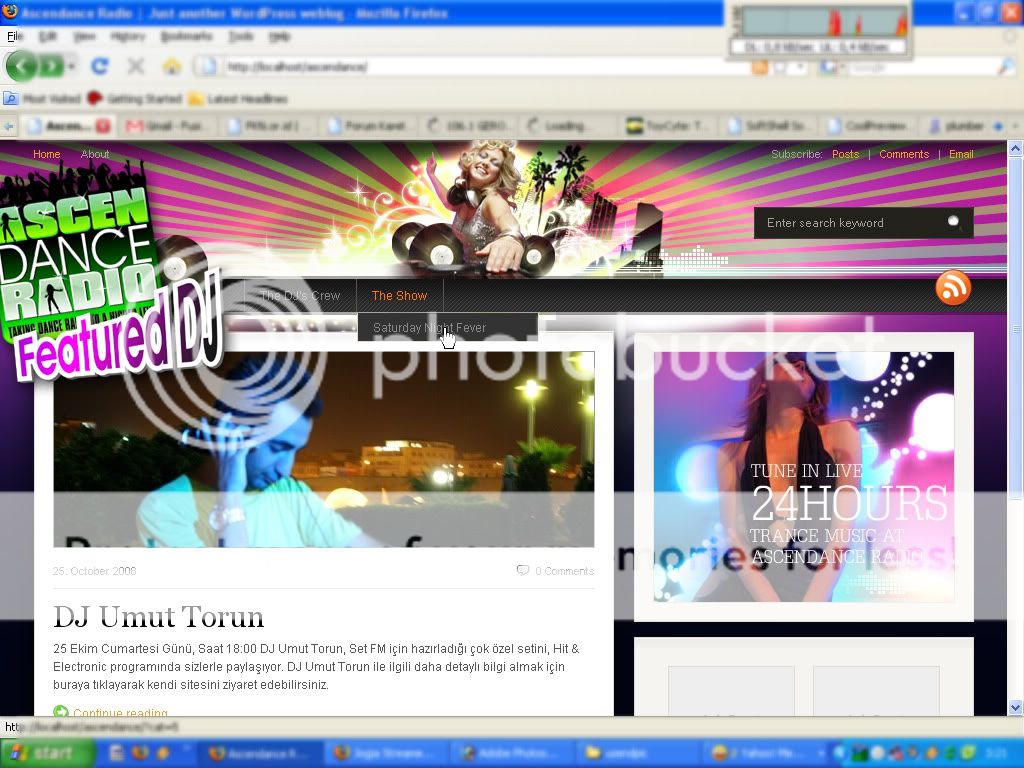Viewport: 1024px width, 768px height.
Task: Click the orange RSS feed icon in address bar
Action: pyautogui.click(x=760, y=67)
